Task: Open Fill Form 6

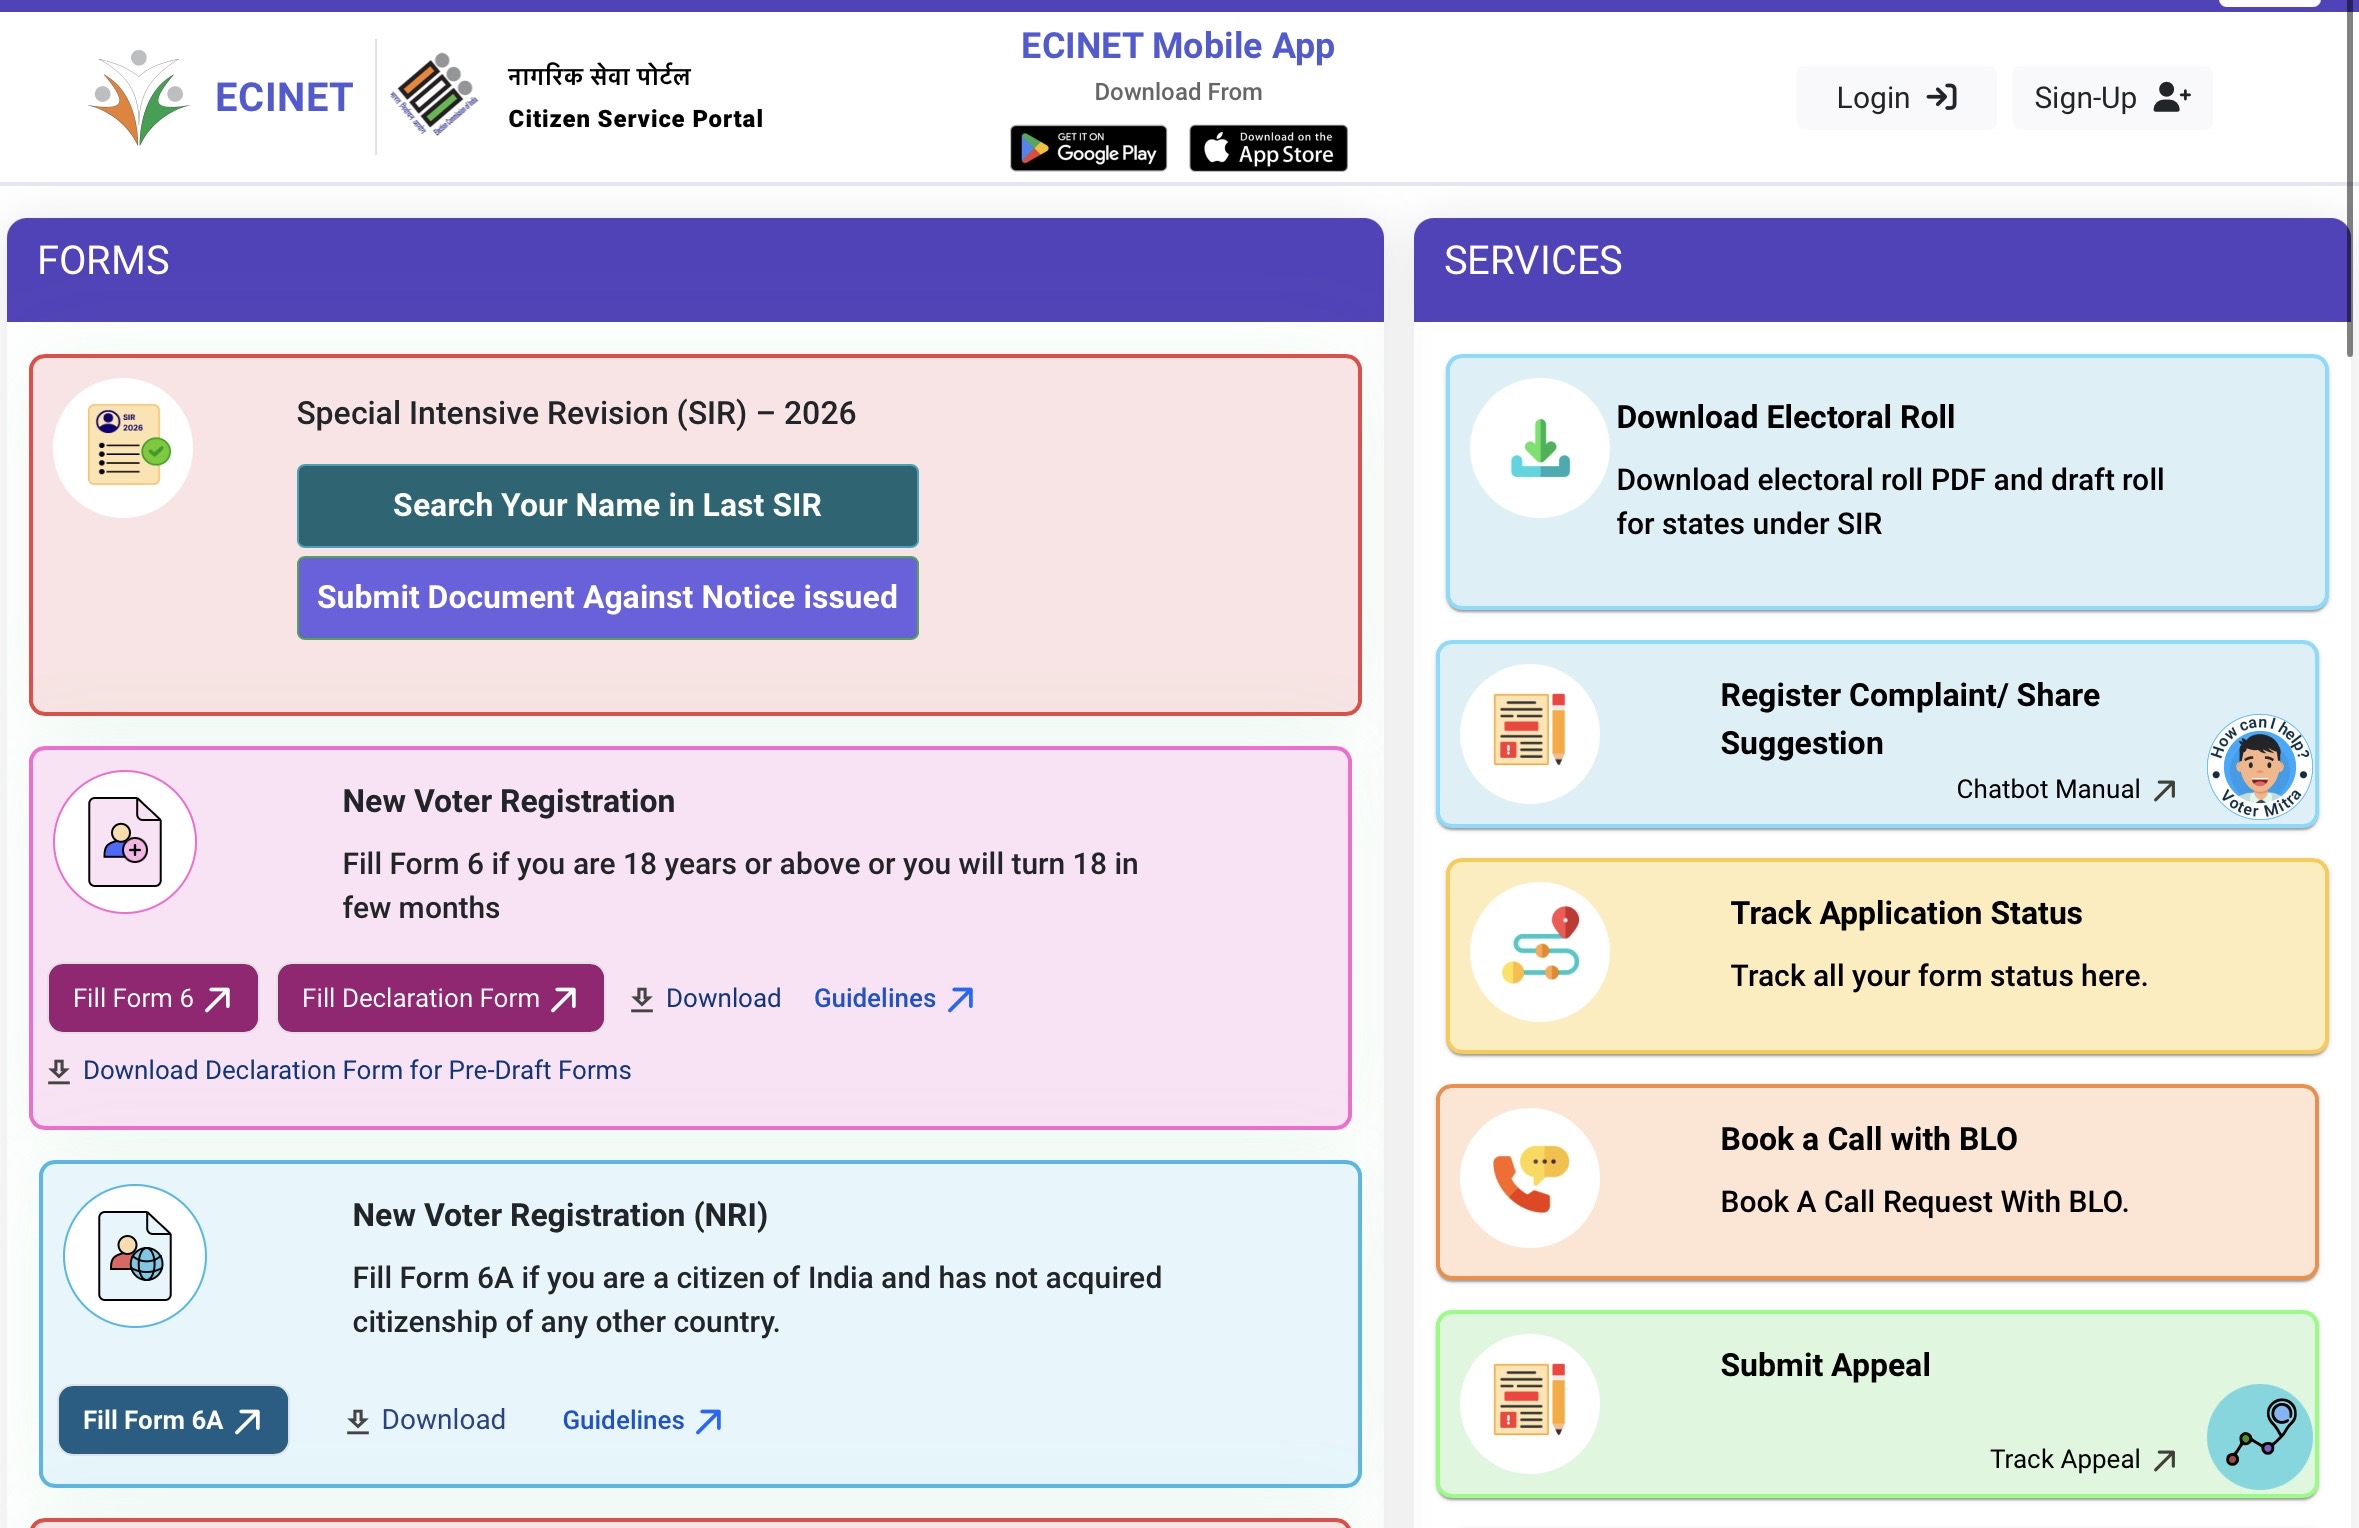Action: (x=153, y=998)
